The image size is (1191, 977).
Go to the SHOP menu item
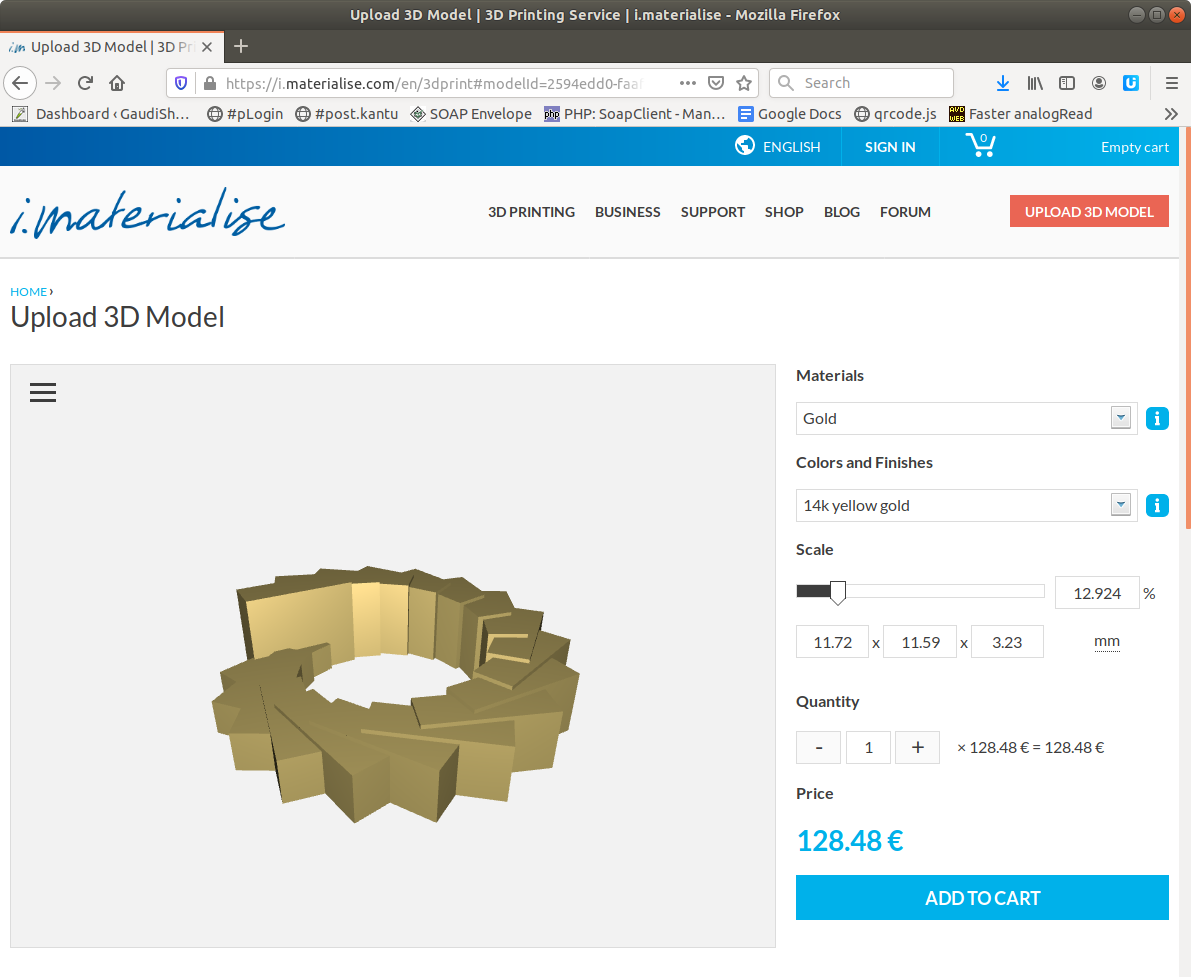coord(784,212)
